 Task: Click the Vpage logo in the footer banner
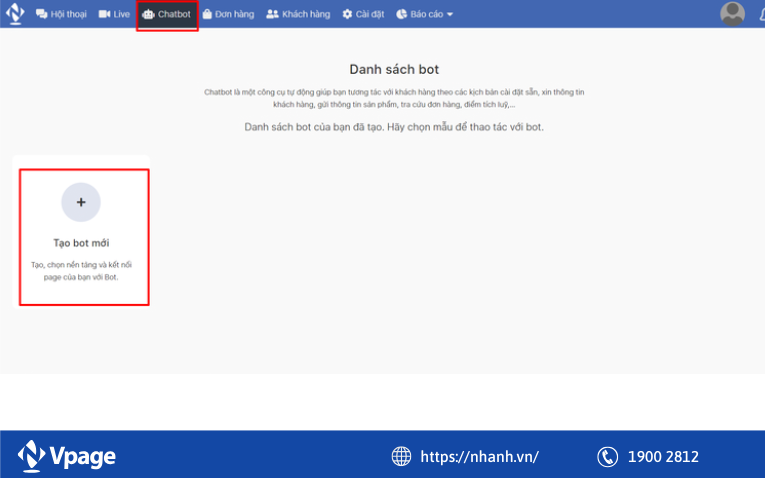66,456
